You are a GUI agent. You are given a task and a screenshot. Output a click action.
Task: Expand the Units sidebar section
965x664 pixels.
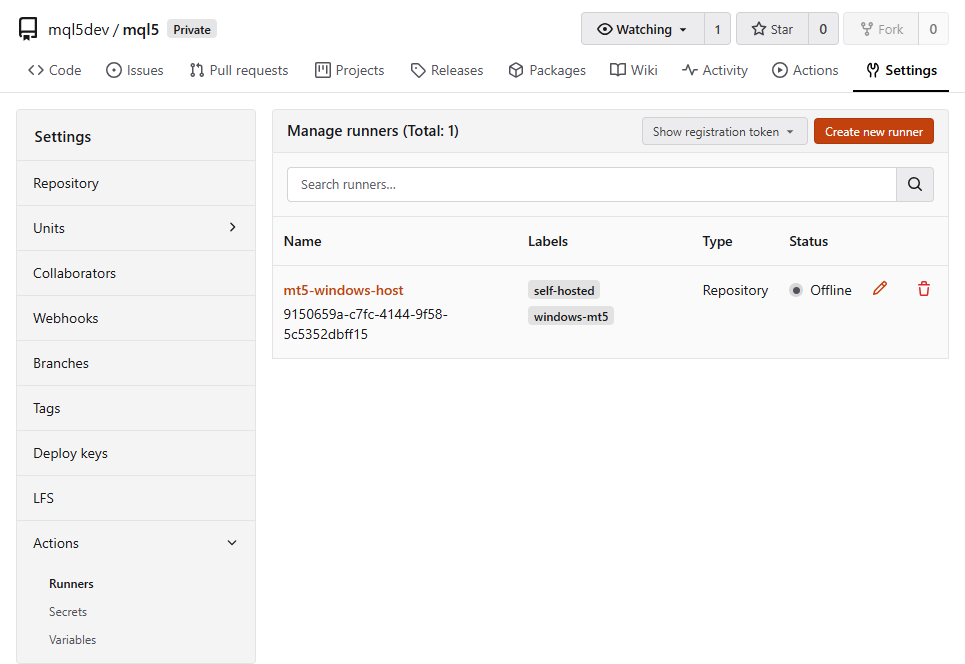(136, 228)
